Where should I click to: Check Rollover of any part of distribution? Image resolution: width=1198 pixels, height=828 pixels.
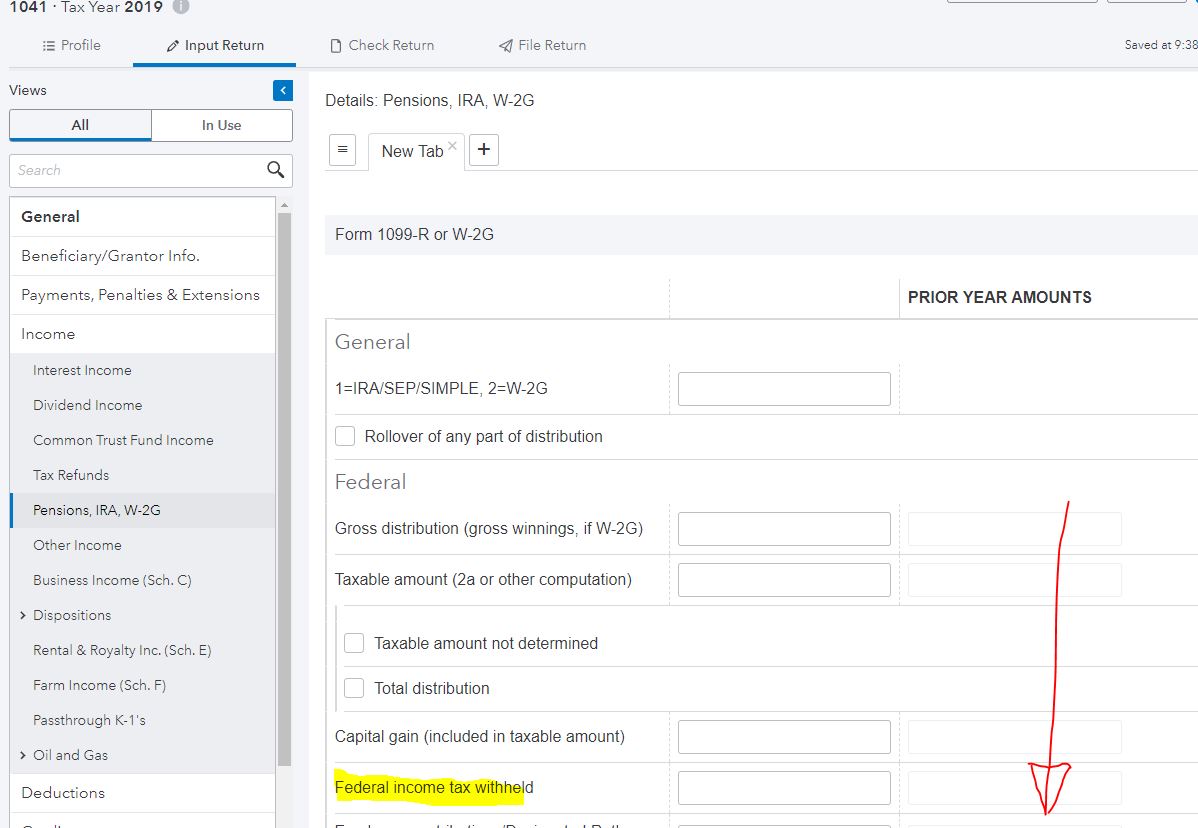point(345,436)
